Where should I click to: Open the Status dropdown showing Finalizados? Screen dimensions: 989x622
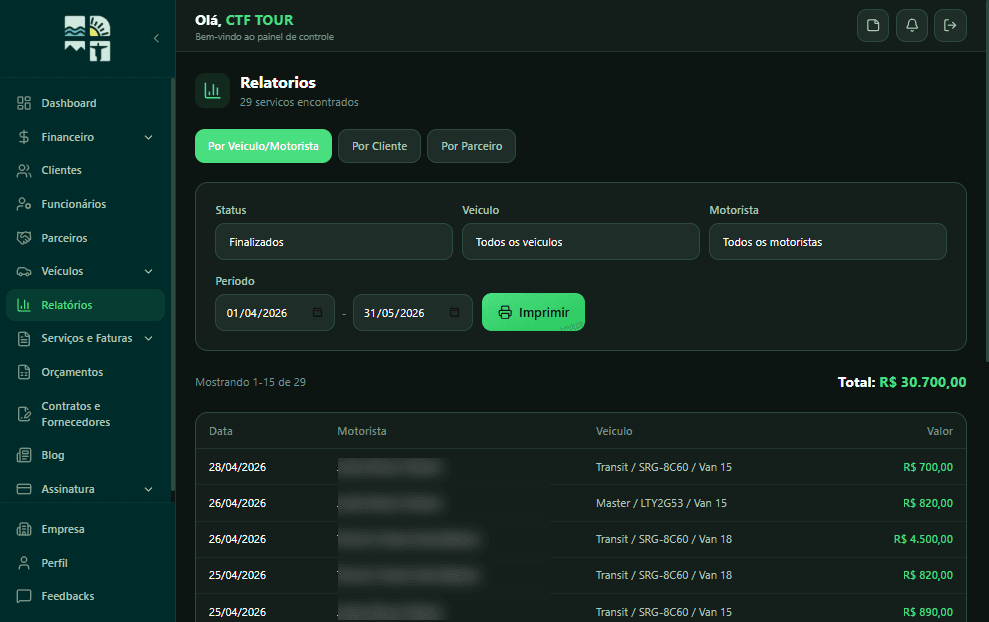pos(334,242)
